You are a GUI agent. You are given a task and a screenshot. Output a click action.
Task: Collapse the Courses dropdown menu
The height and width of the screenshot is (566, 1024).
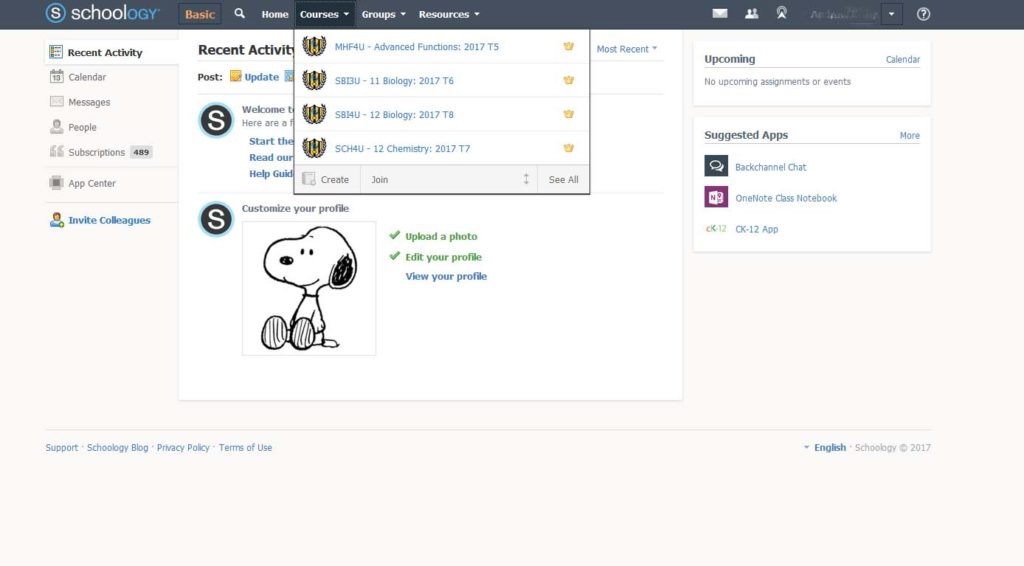tap(325, 14)
